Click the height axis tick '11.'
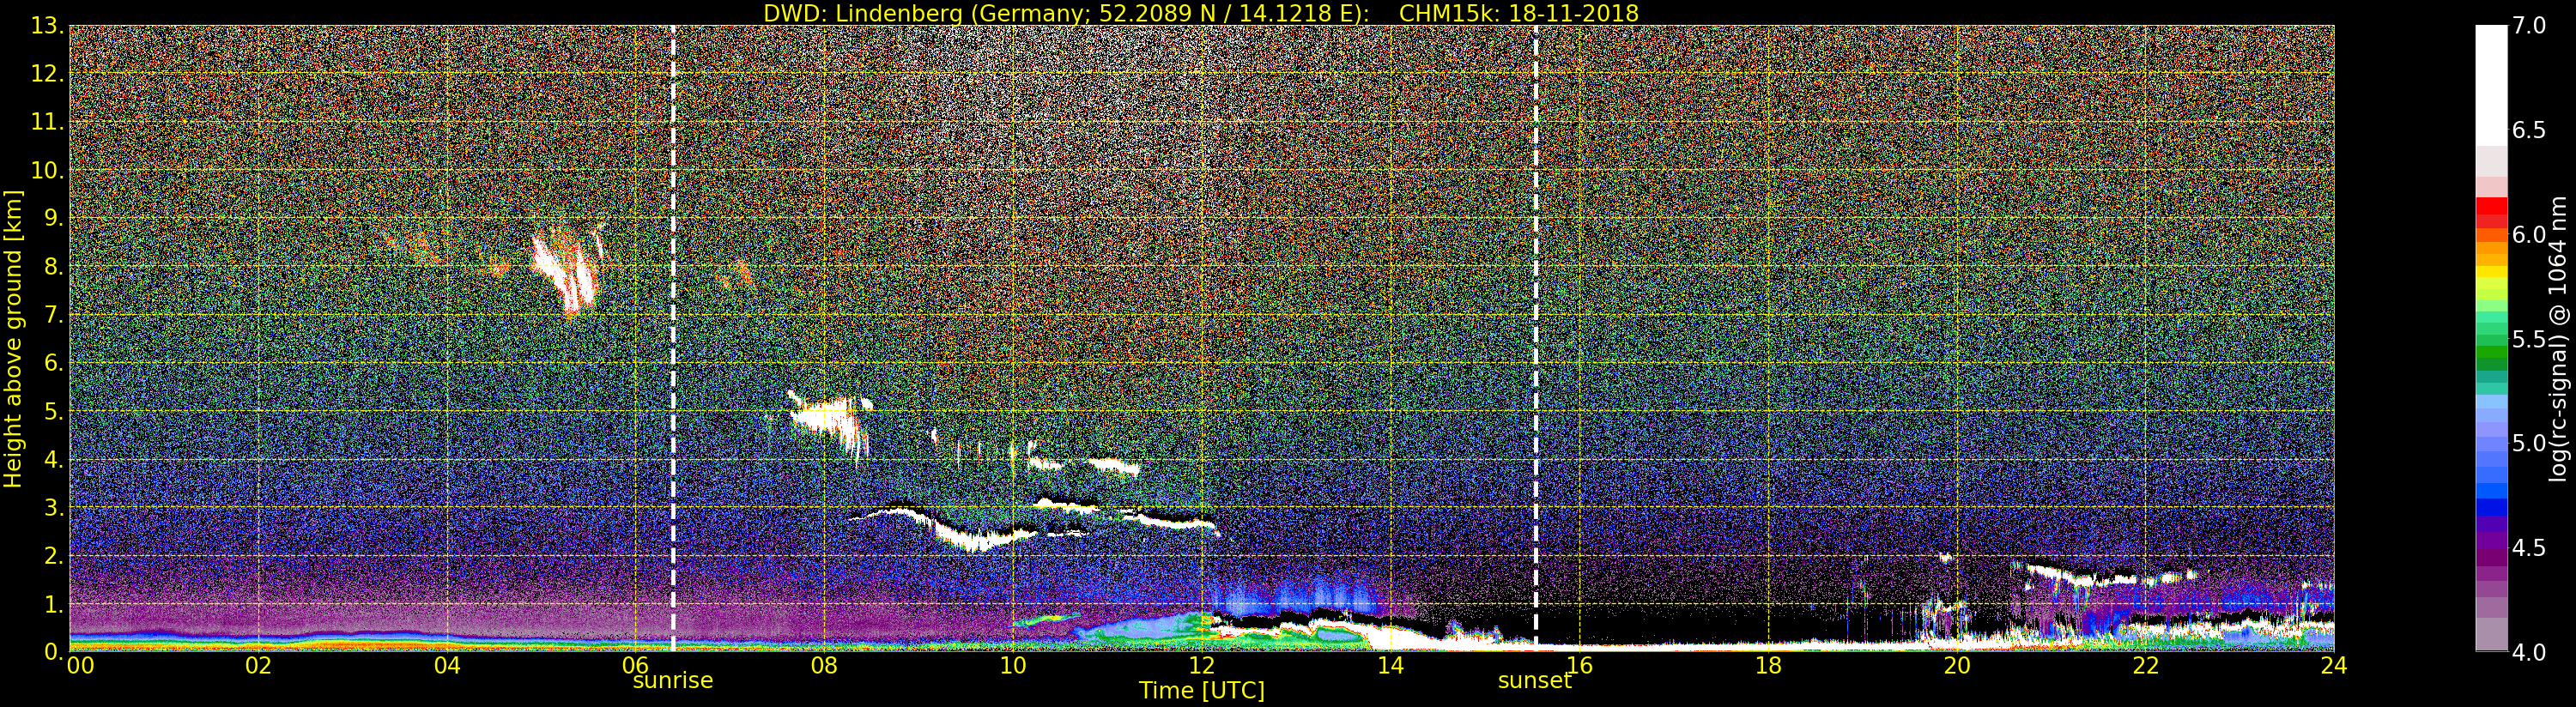The width and height of the screenshot is (2576, 707). coord(48,122)
